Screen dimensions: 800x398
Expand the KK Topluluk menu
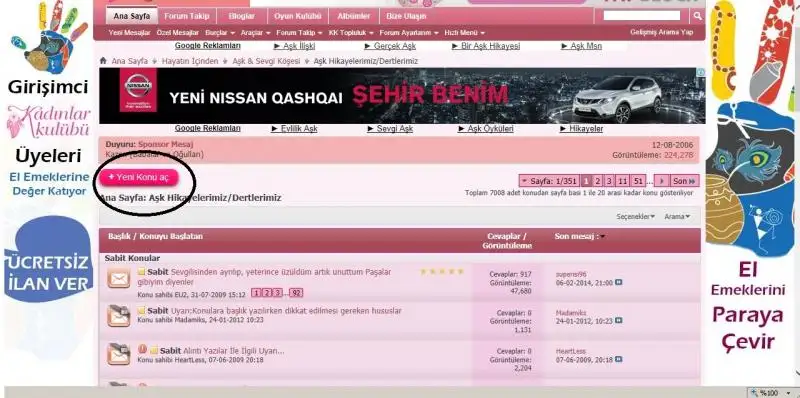[x=351, y=33]
